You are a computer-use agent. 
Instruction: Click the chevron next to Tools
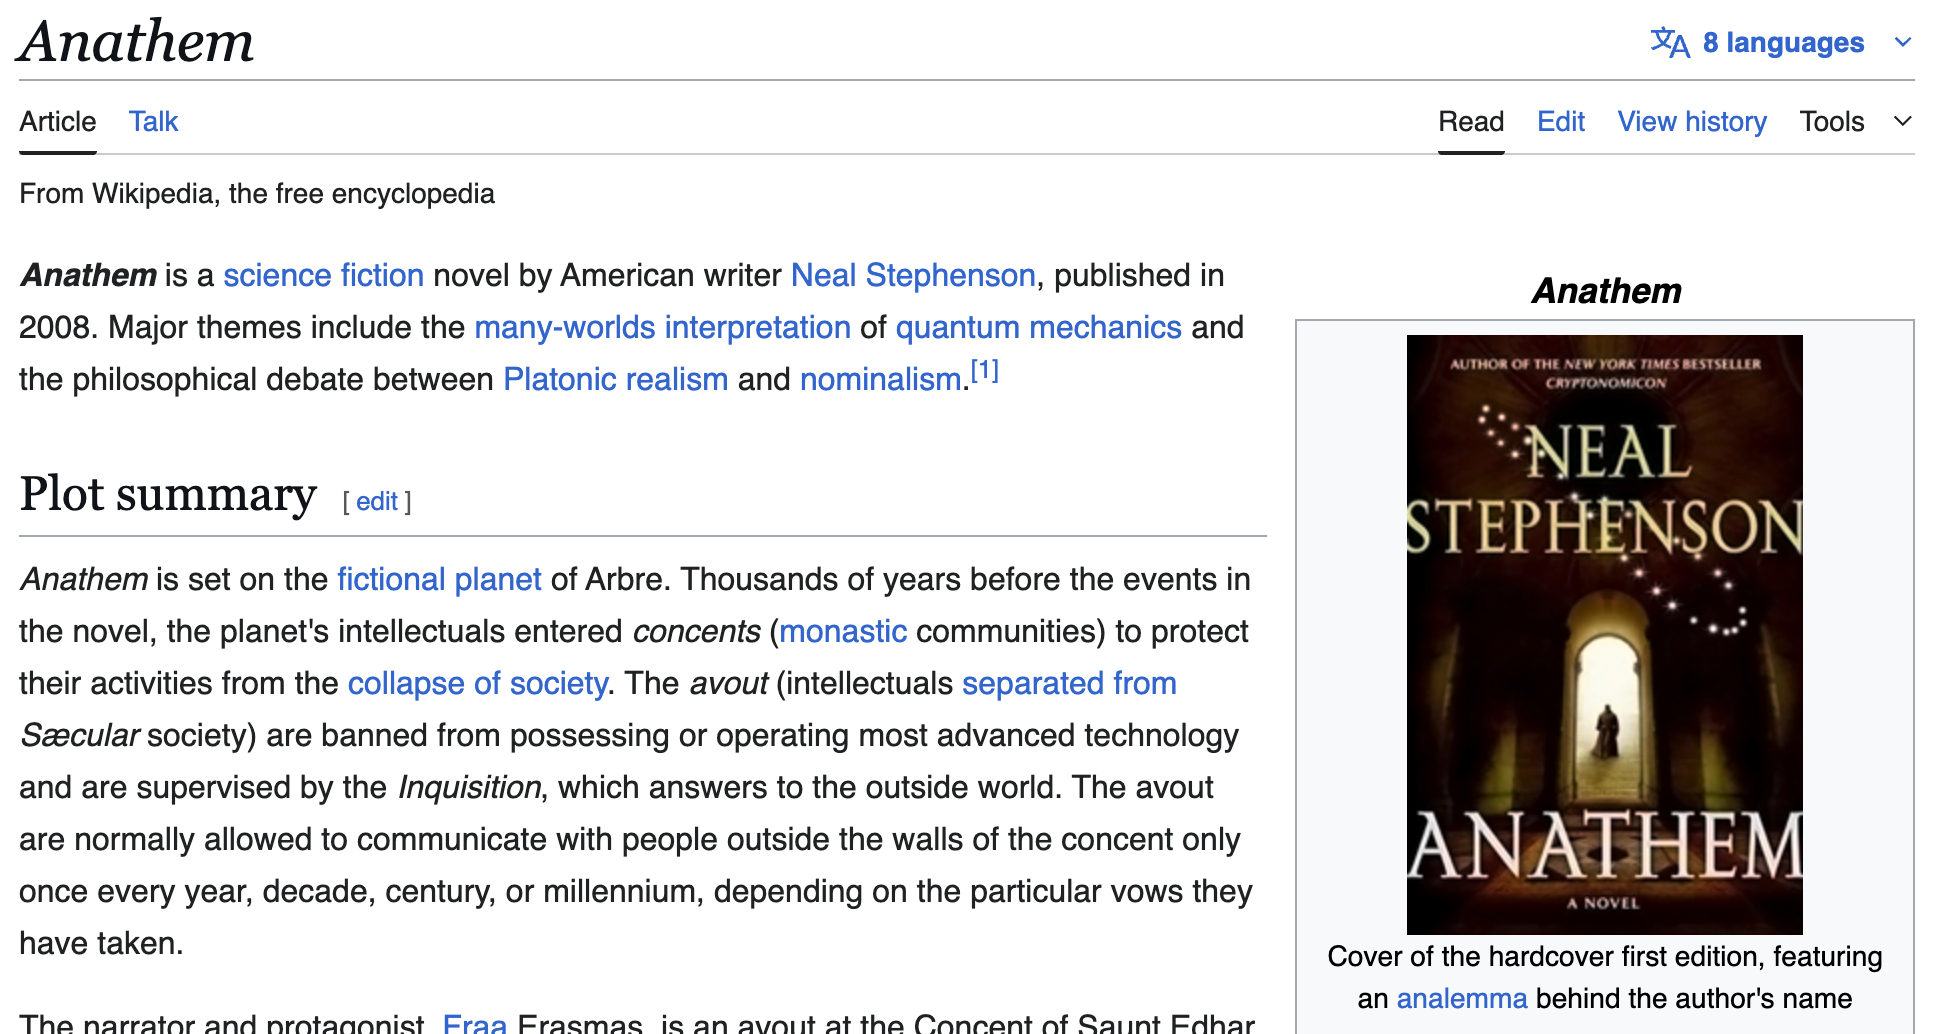coord(1902,121)
